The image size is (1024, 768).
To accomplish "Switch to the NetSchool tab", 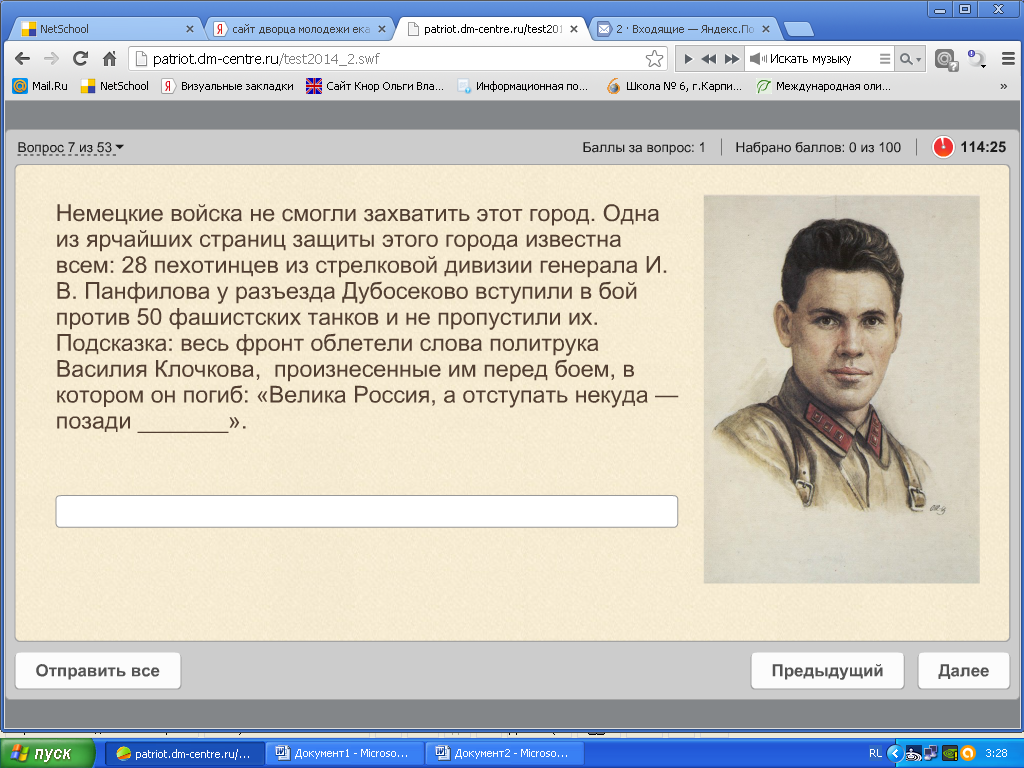I will [104, 29].
